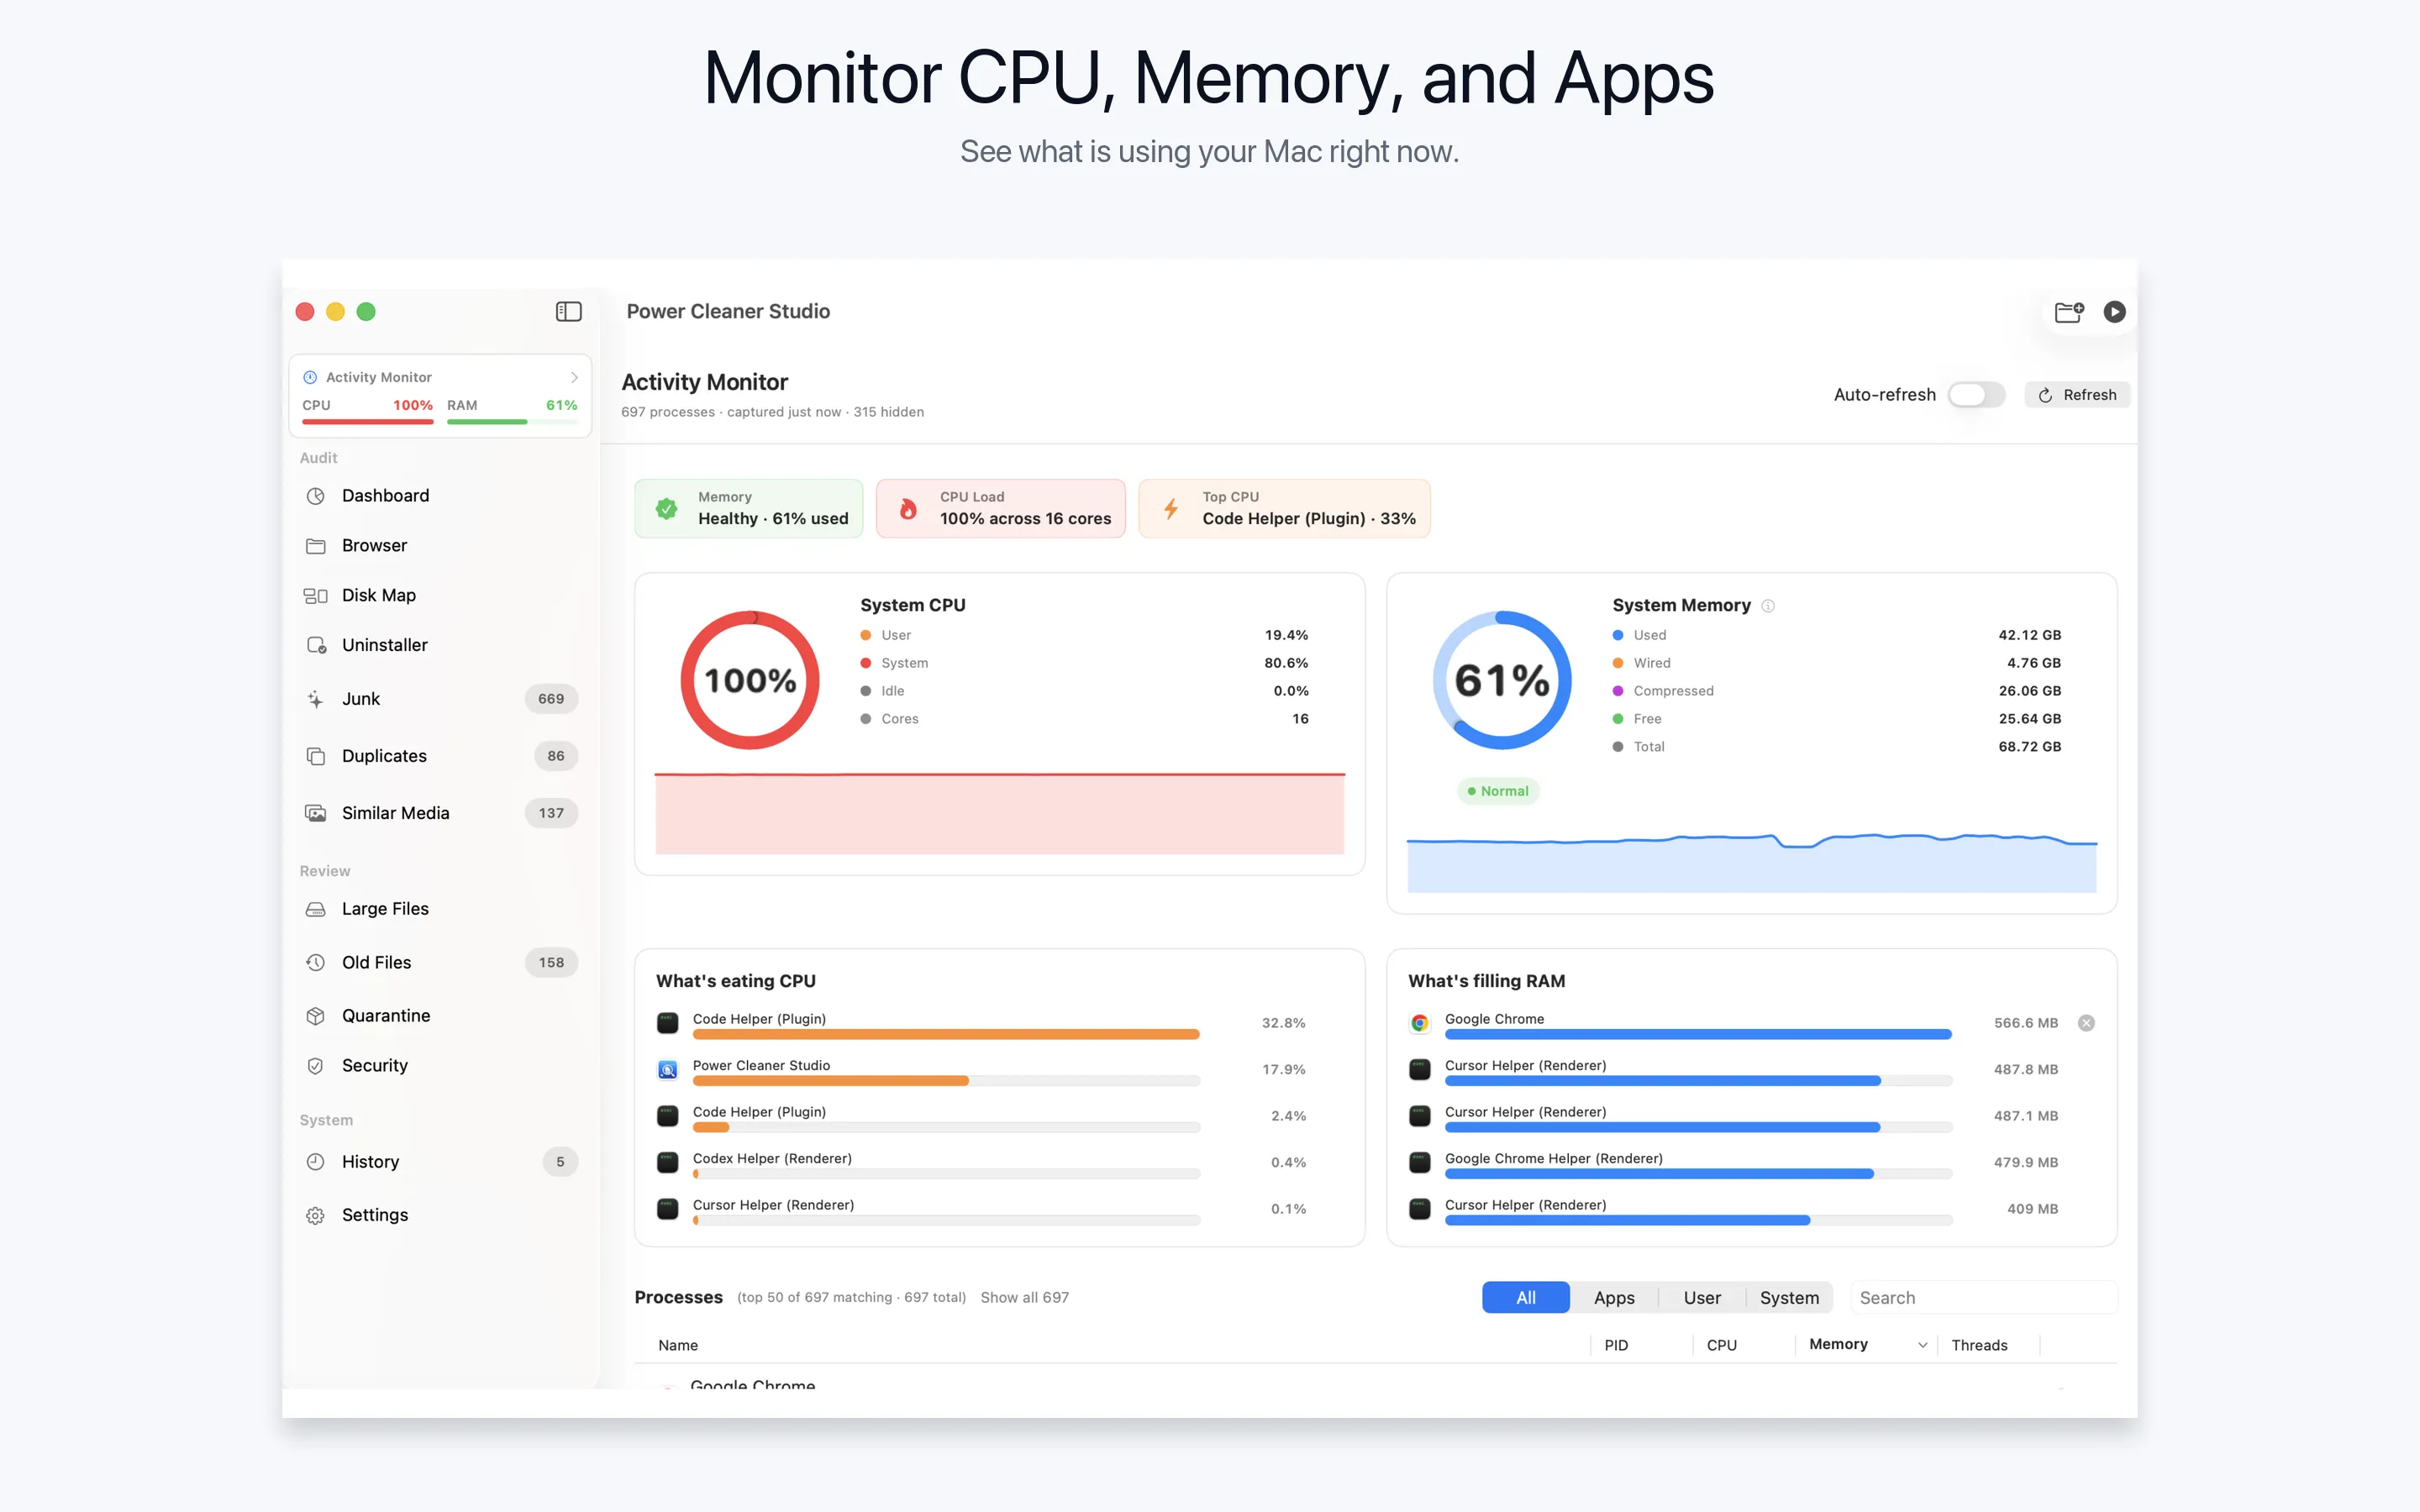Click in the process Search field
Screen dimensions: 2420x1512
(1984, 1298)
